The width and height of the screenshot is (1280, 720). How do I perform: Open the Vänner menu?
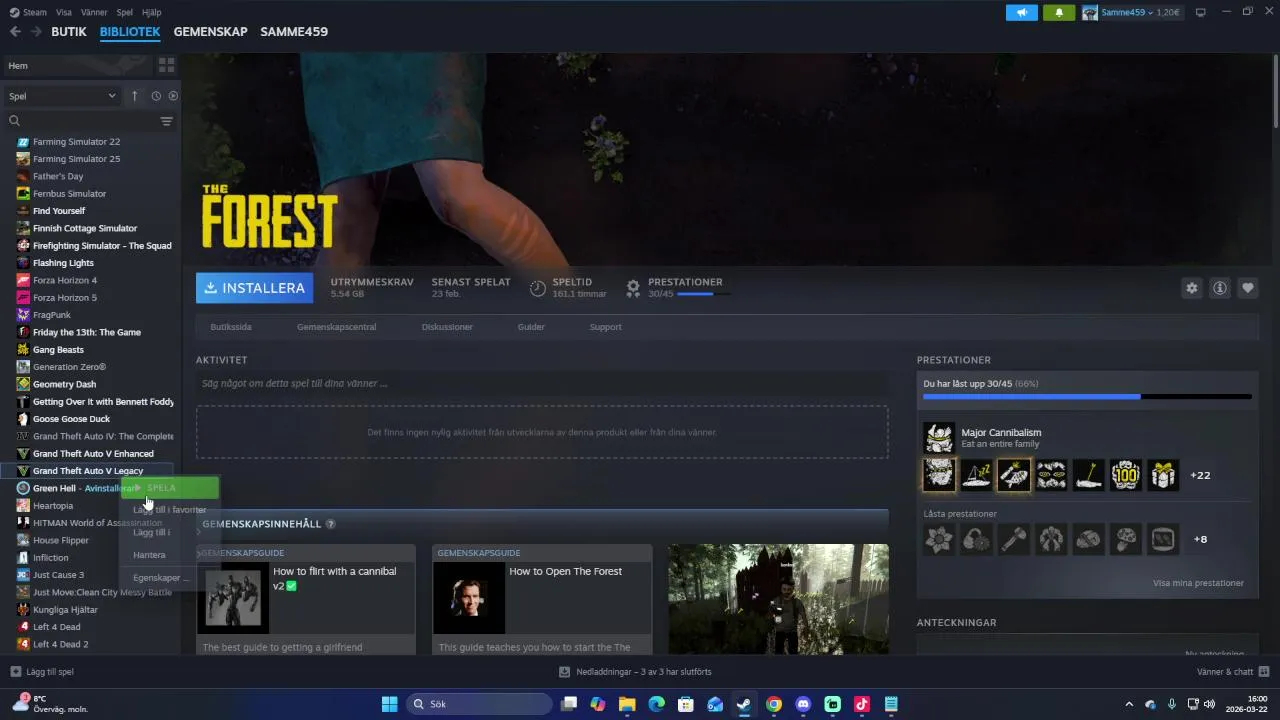point(94,12)
